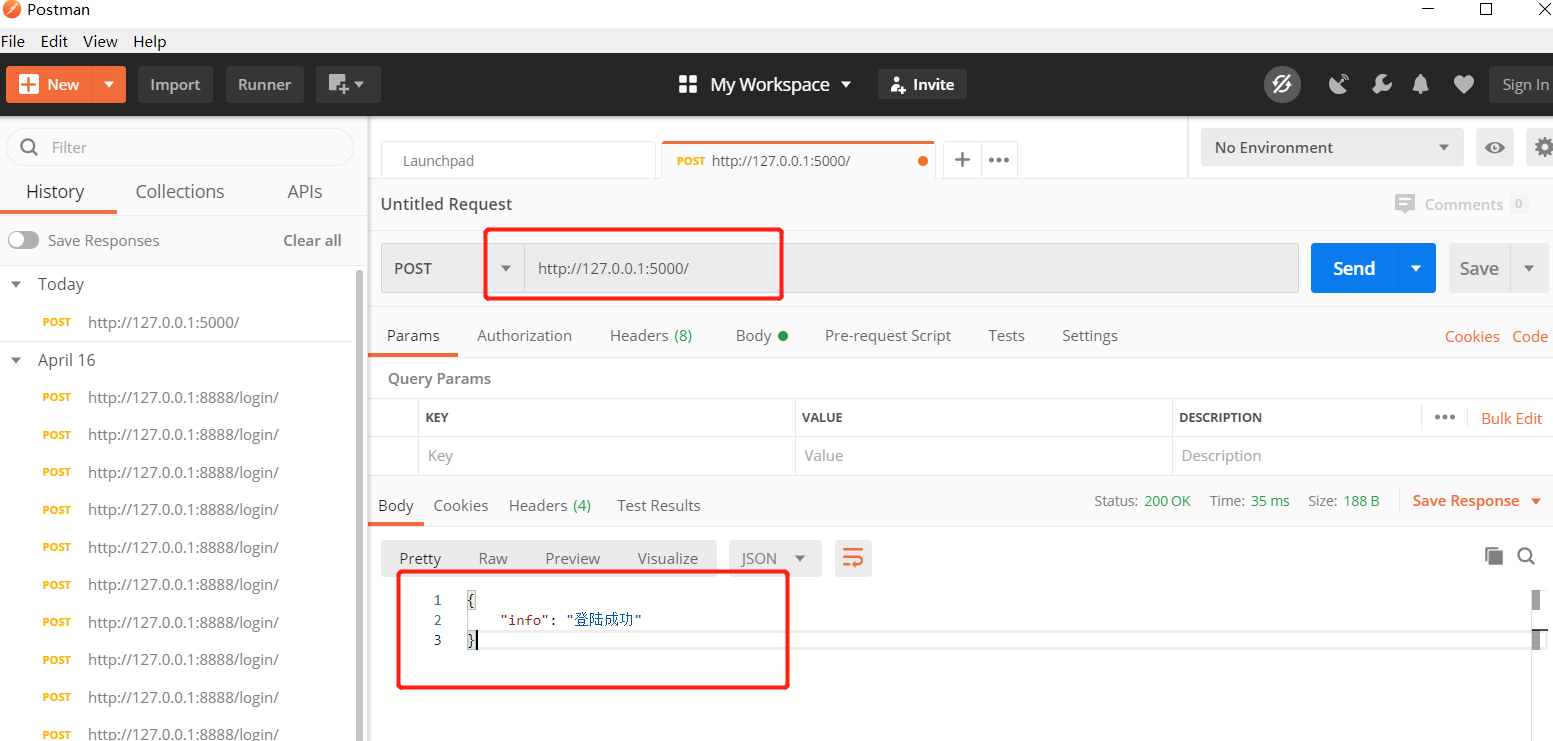Toggle the Save Responses switch

(x=23, y=240)
